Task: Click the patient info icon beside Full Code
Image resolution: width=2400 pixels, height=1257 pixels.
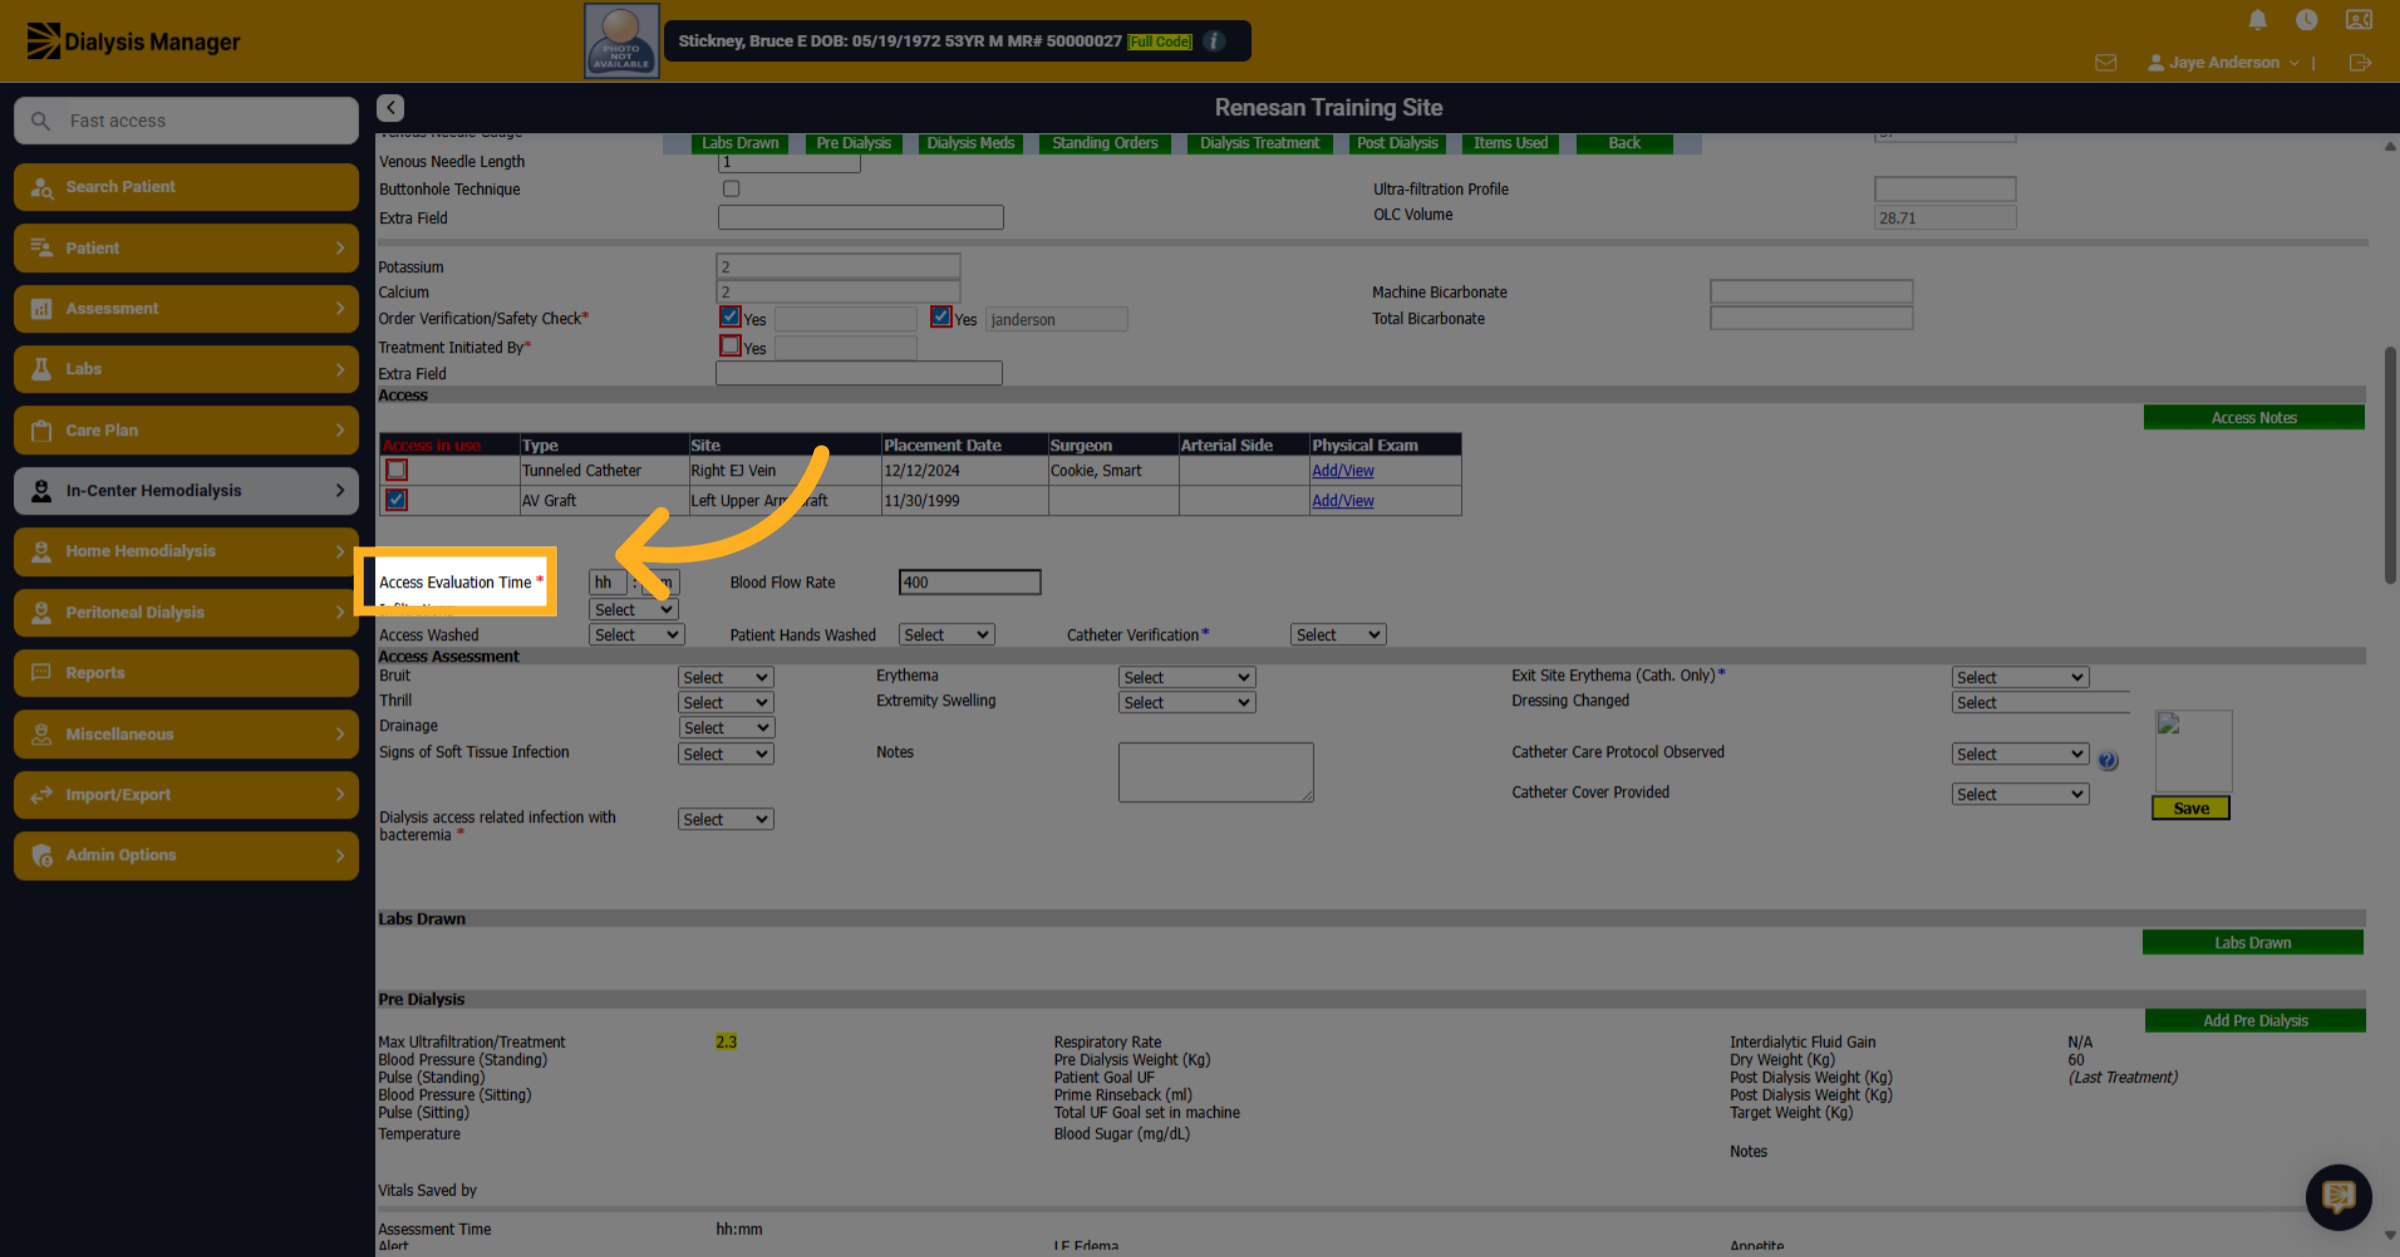Action: pos(1214,41)
